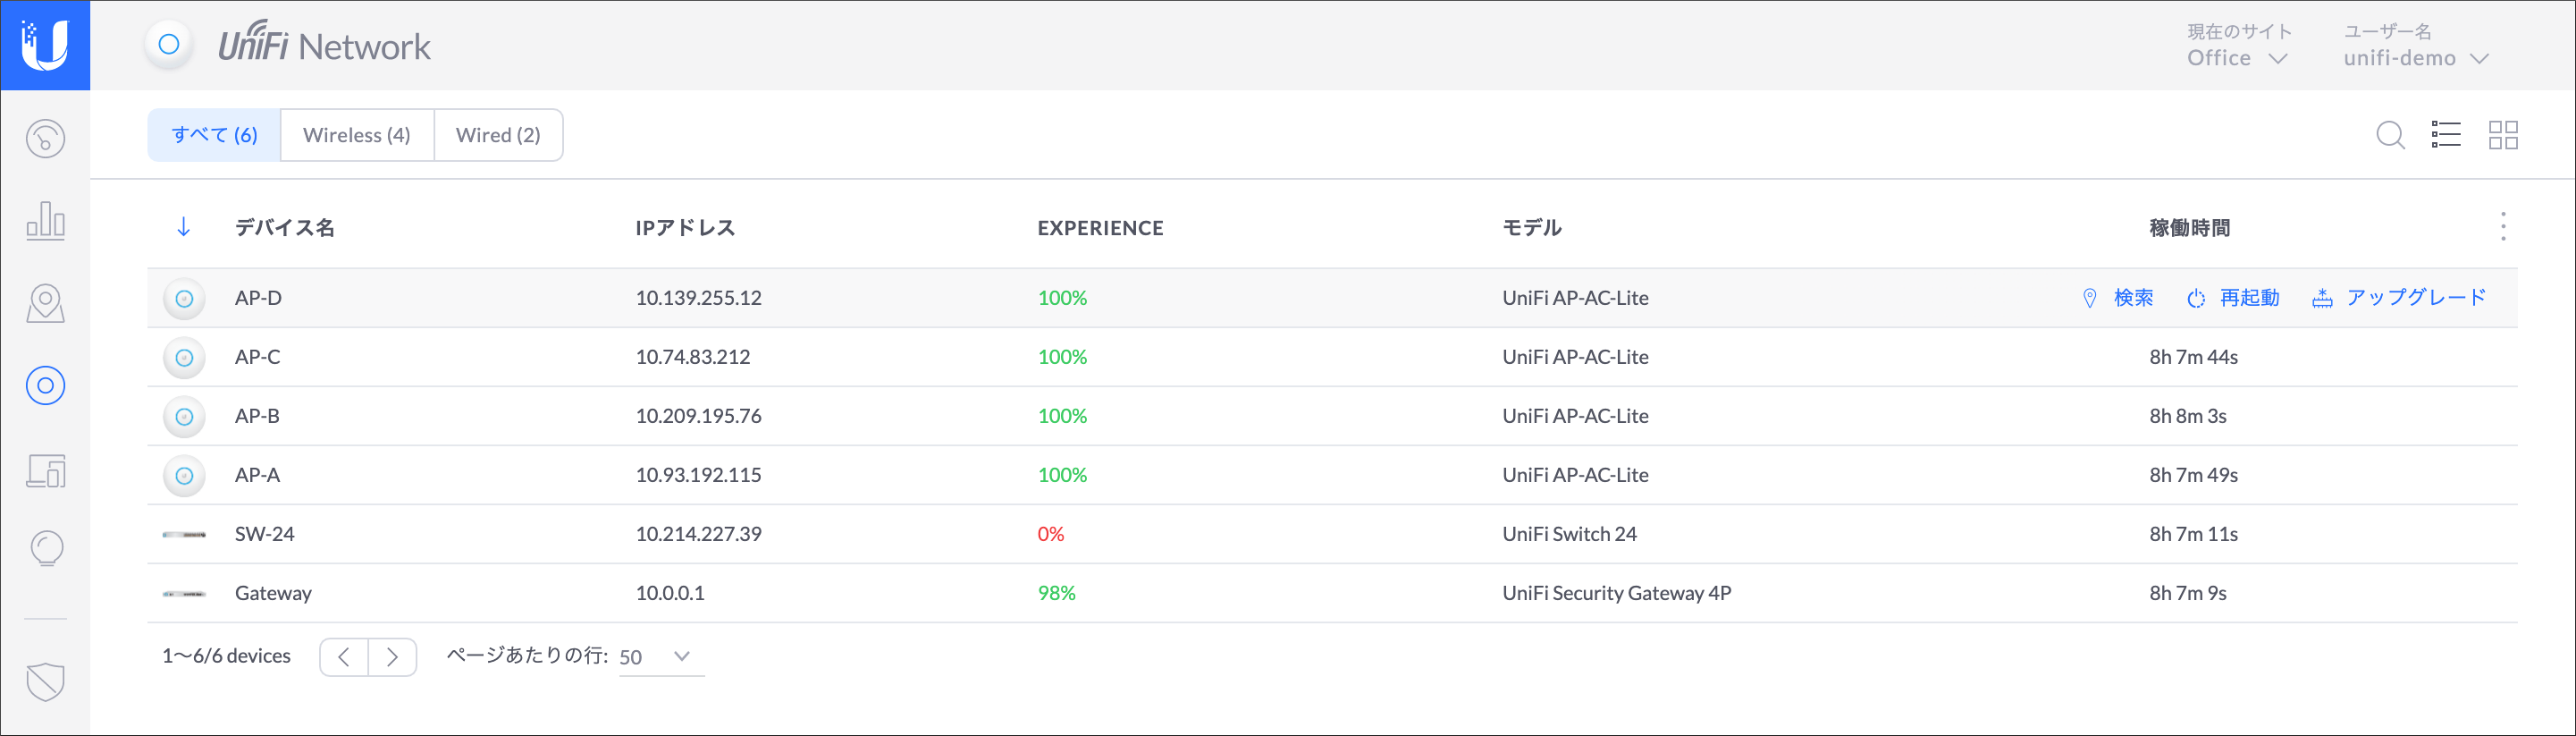Click the Ubiquiti logo in the sidebar

point(45,45)
